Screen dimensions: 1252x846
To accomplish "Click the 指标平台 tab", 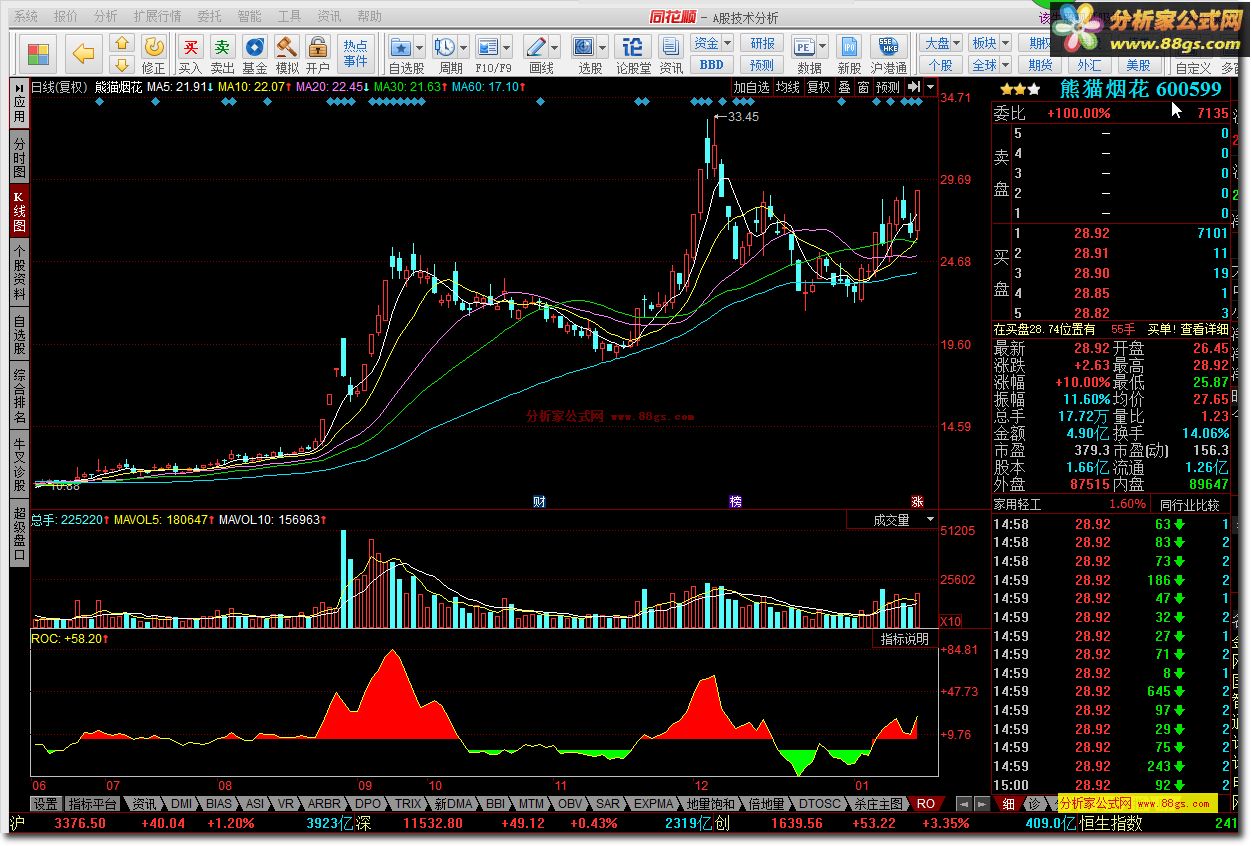I will coord(93,804).
